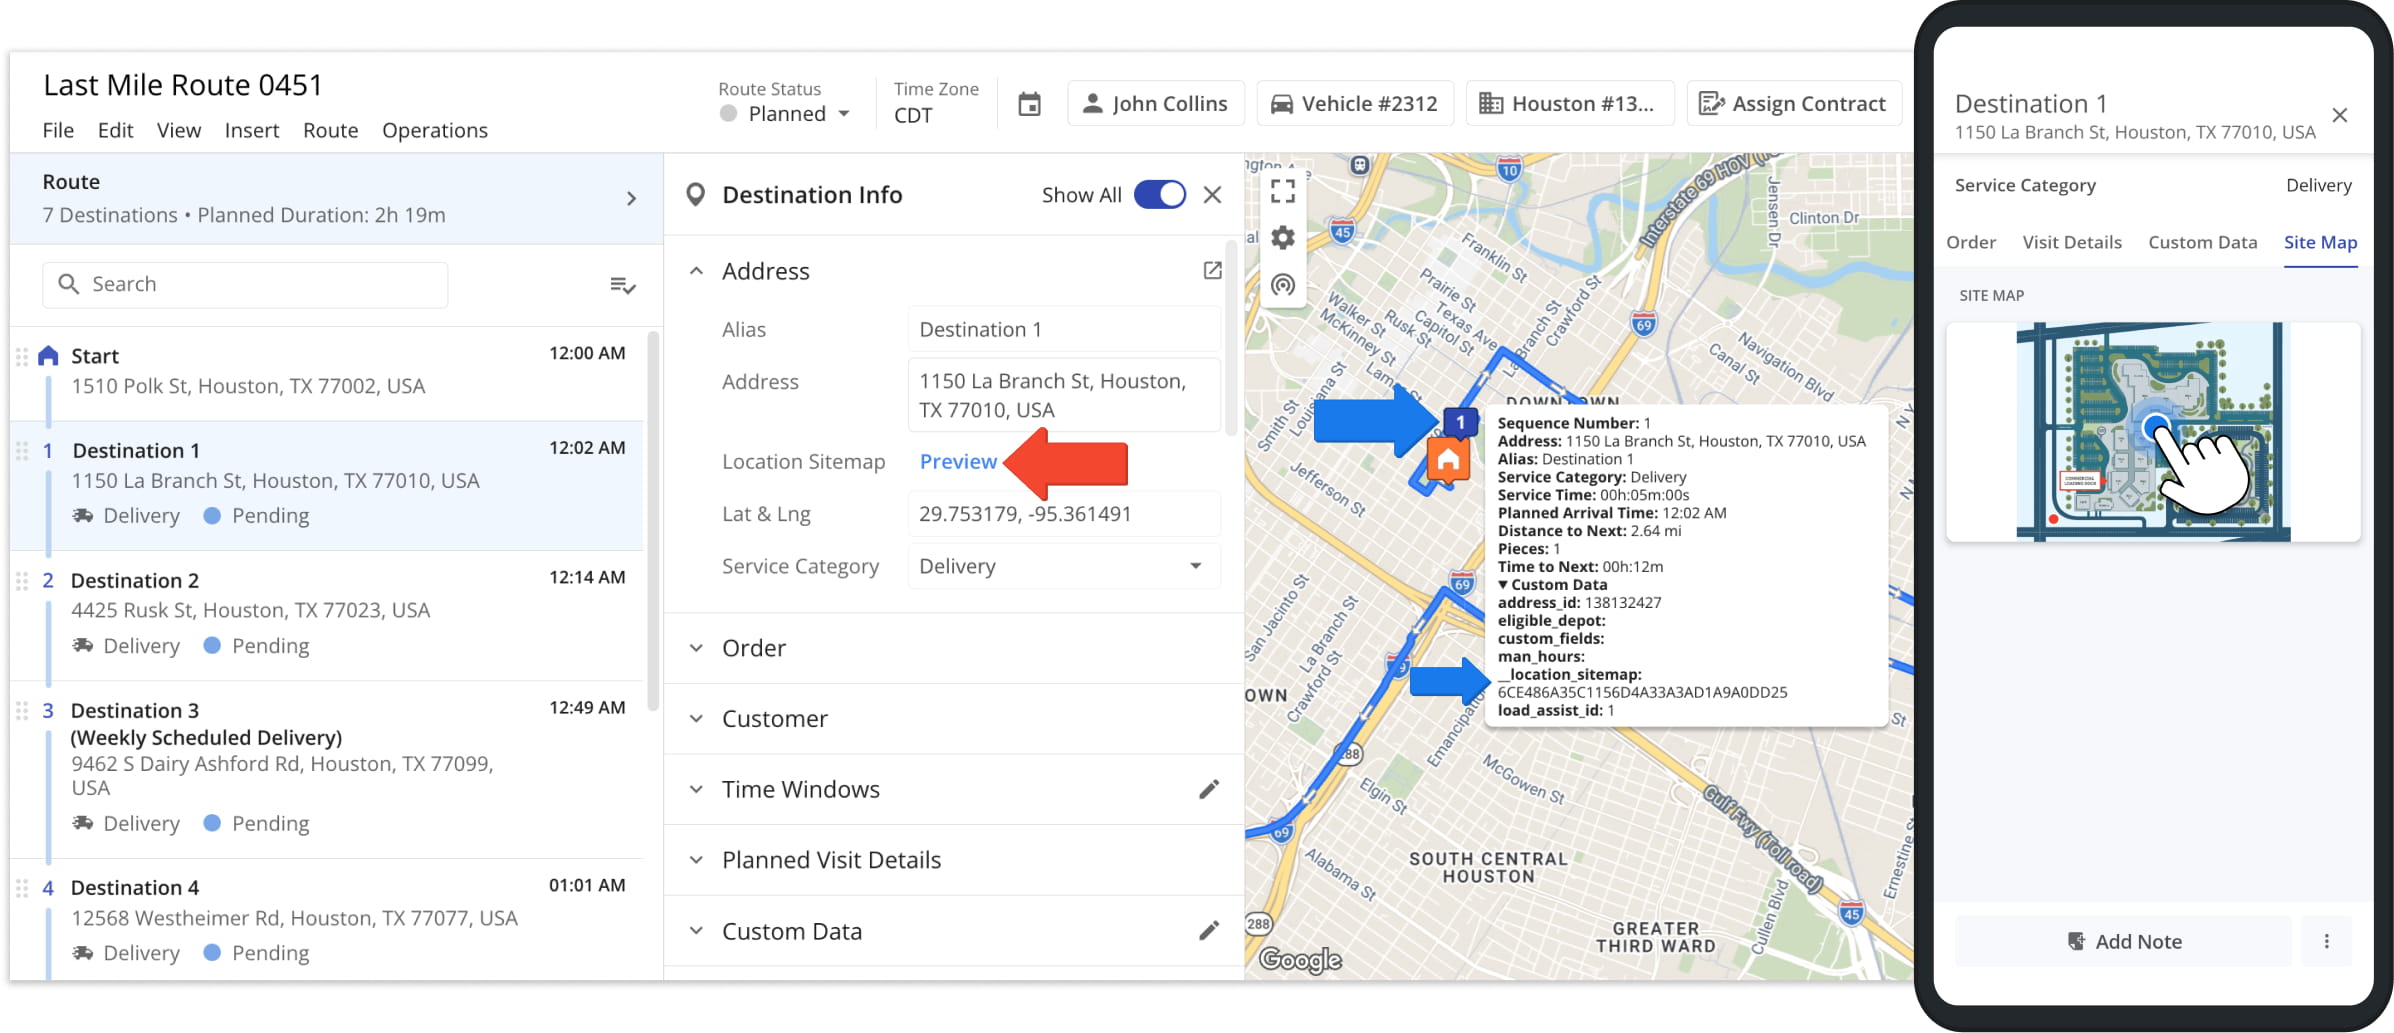Select Destination 3 Weekly Scheduled Delivery
The image size is (2394, 1033).
point(326,769)
